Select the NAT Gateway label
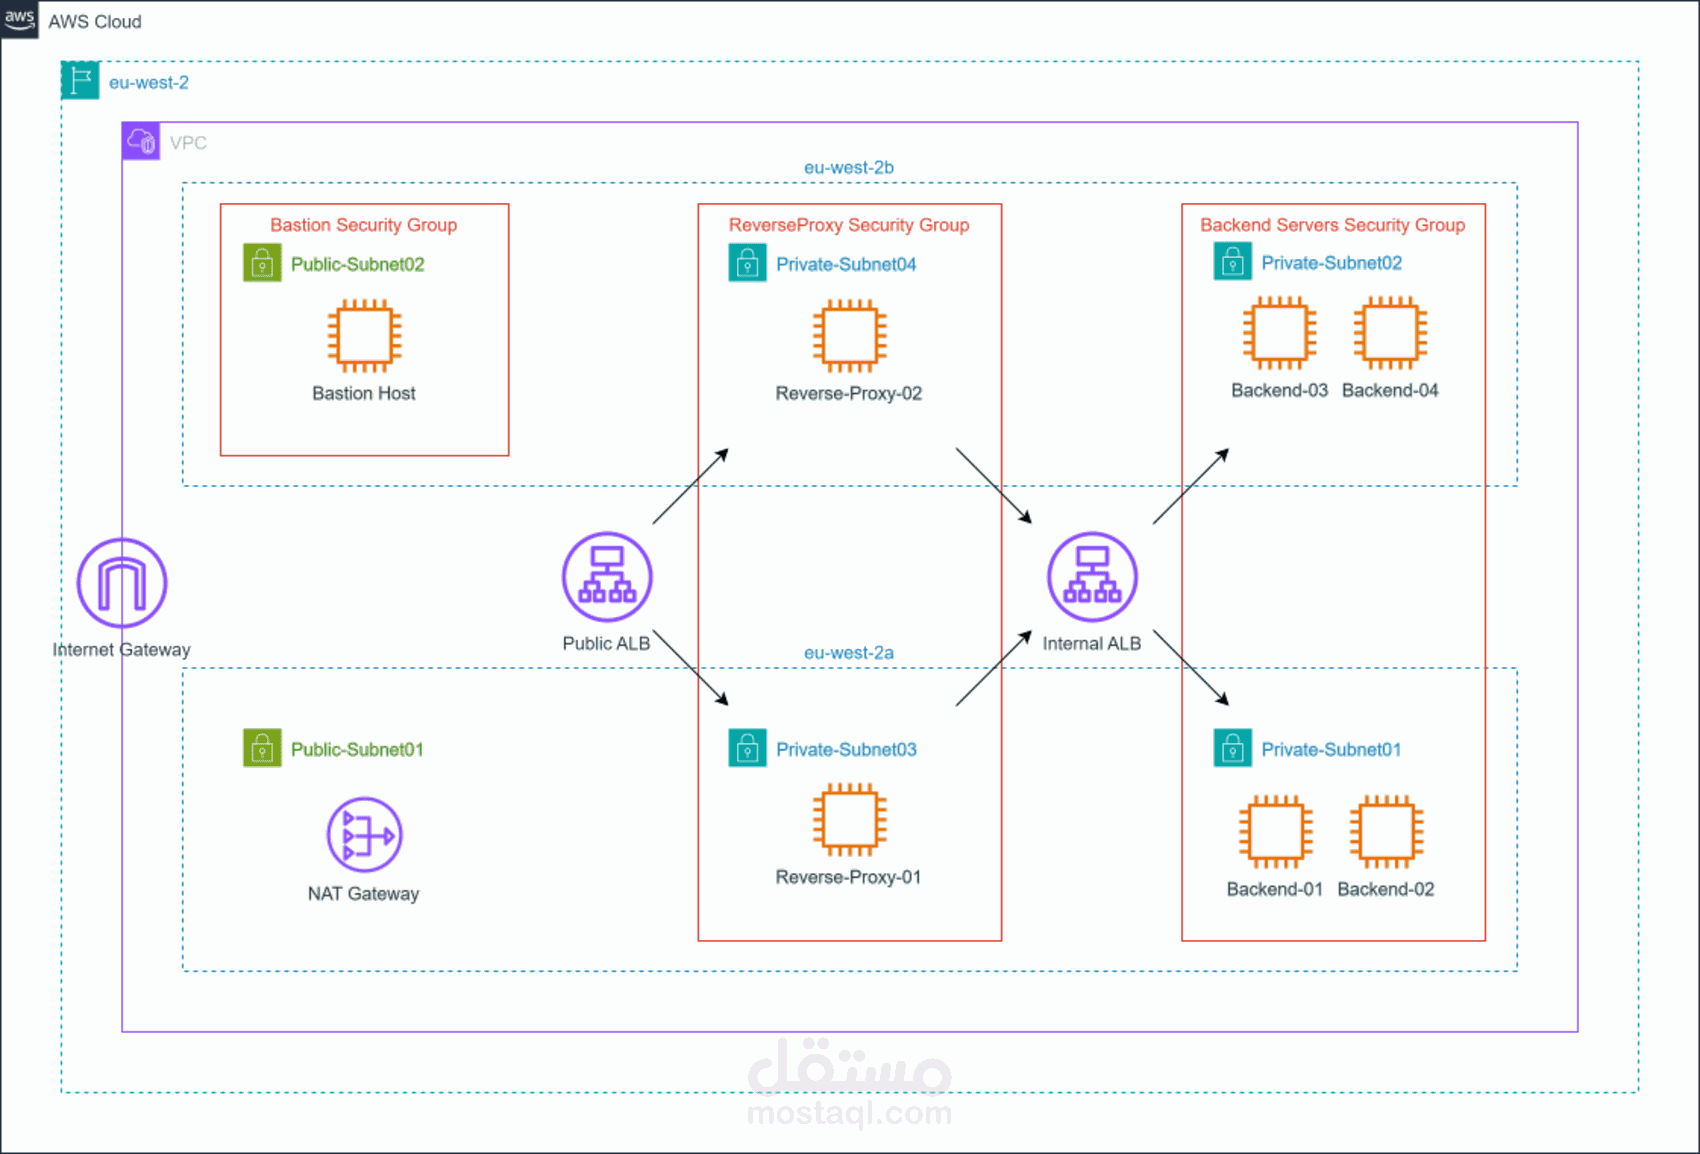This screenshot has height=1154, width=1700. [364, 894]
